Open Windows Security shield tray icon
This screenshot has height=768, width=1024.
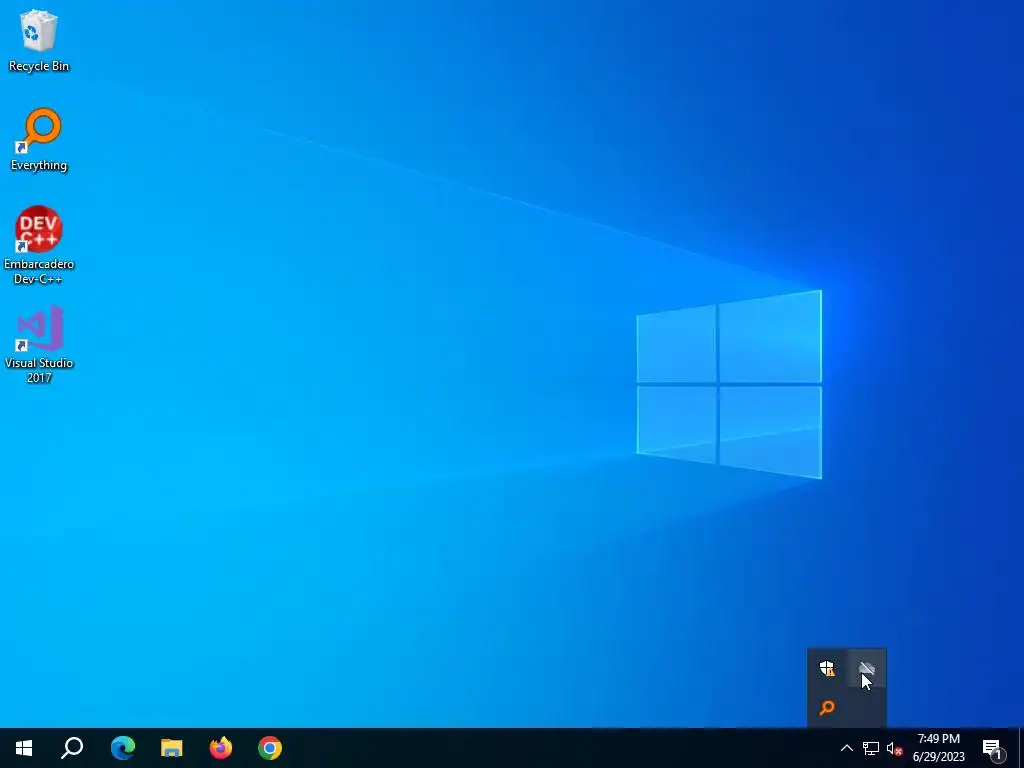pos(827,668)
